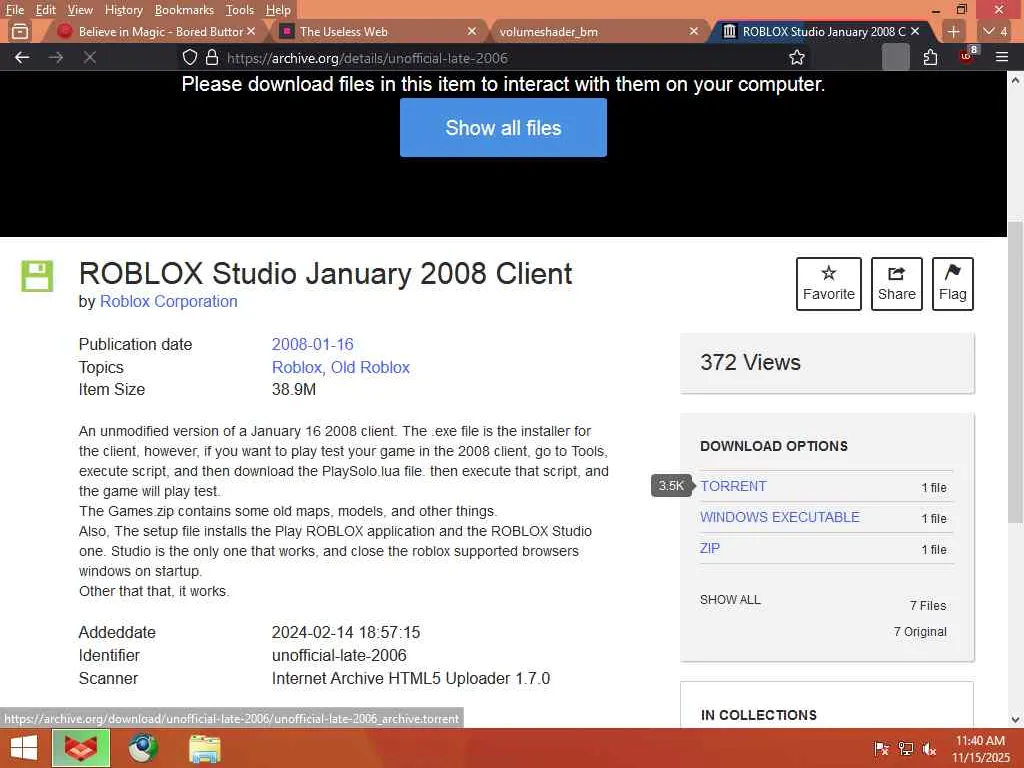Click the padlock site security icon
The image size is (1024, 768).
tap(212, 57)
